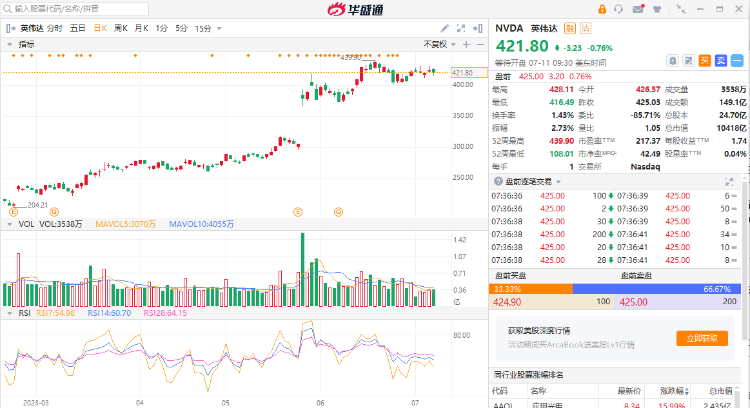Click the E marker near late May
Image resolution: width=750 pixels, height=408 pixels.
click(x=298, y=212)
